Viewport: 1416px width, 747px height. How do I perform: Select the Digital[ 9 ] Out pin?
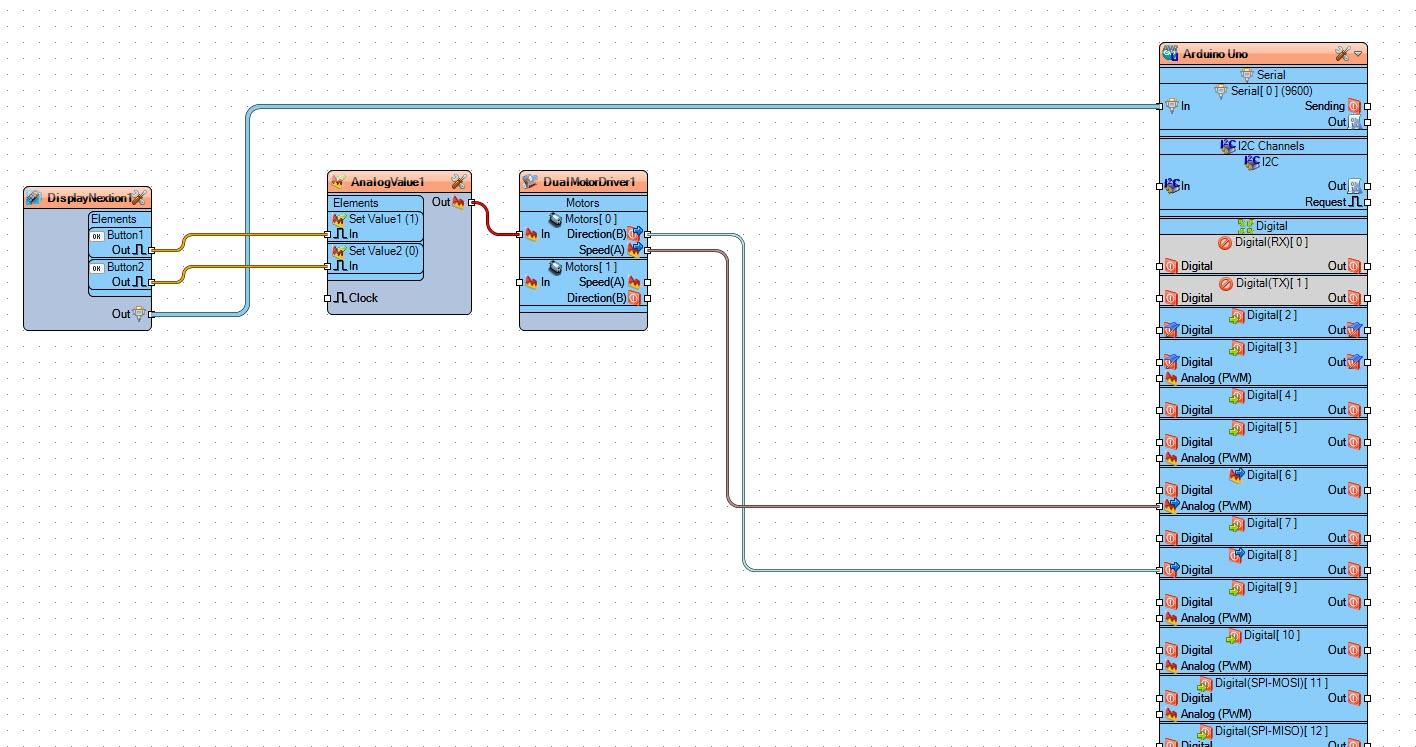click(x=1368, y=602)
